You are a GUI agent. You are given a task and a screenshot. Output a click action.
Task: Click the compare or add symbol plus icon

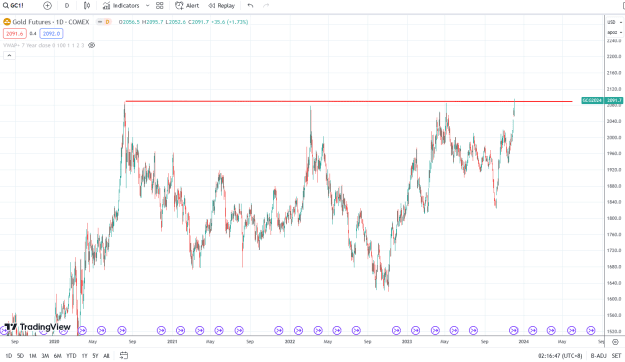pos(47,6)
